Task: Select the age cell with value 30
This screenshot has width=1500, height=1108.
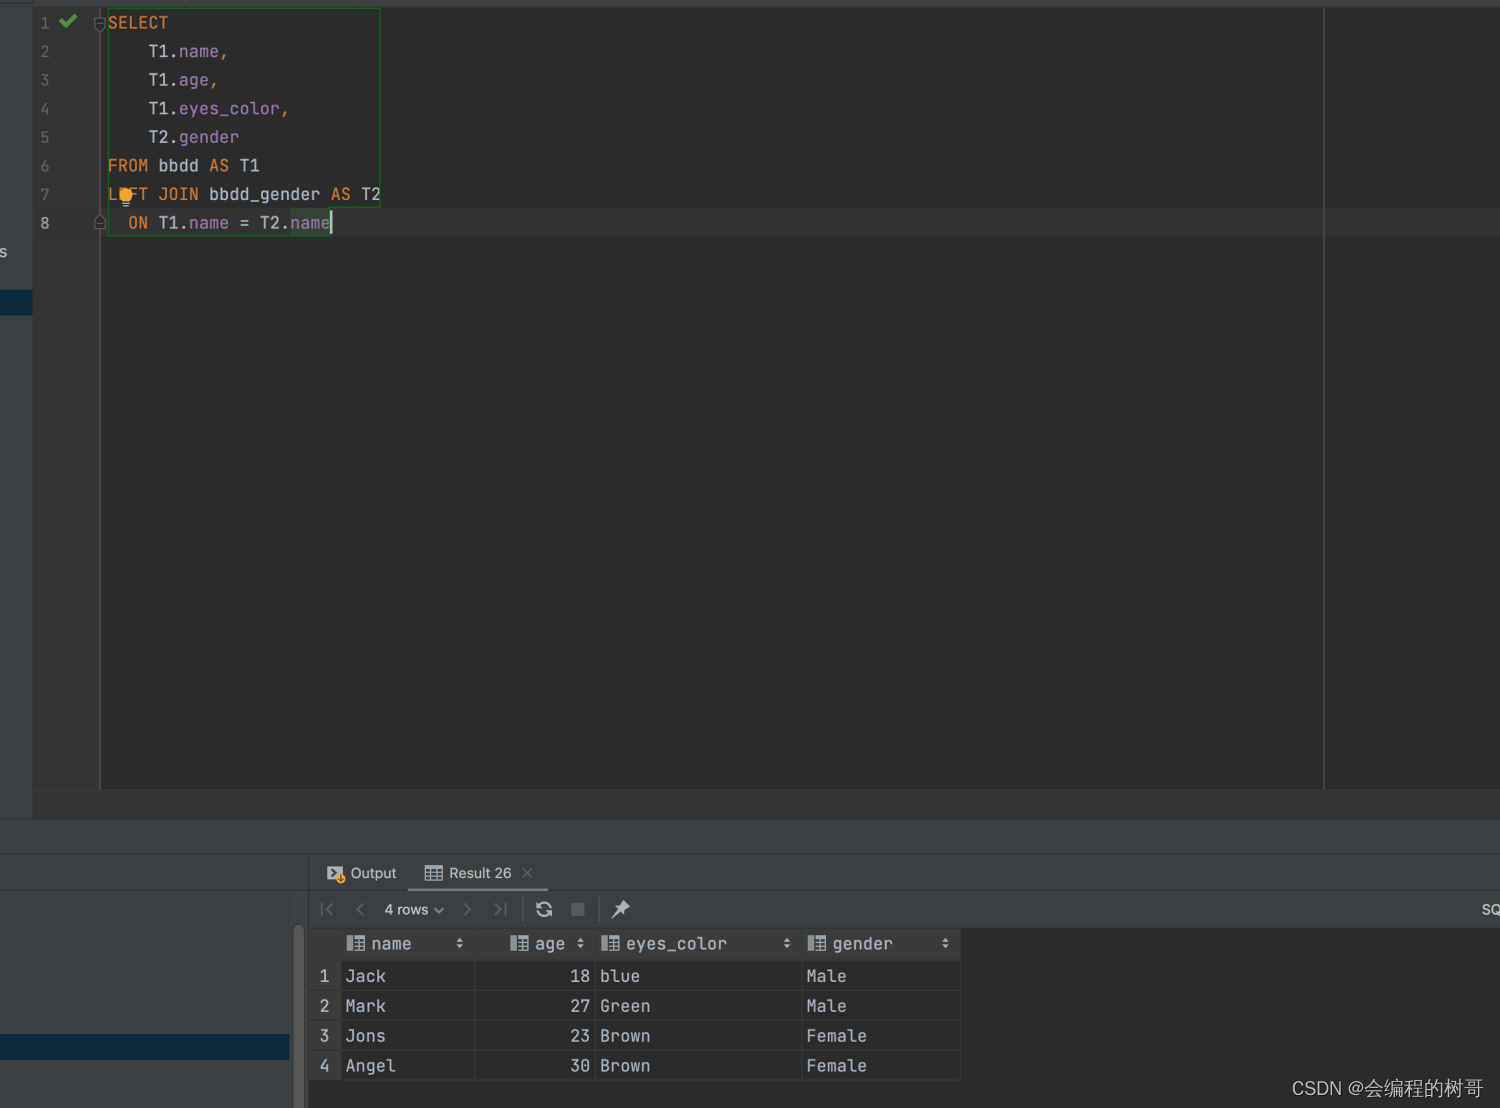Action: [535, 1066]
